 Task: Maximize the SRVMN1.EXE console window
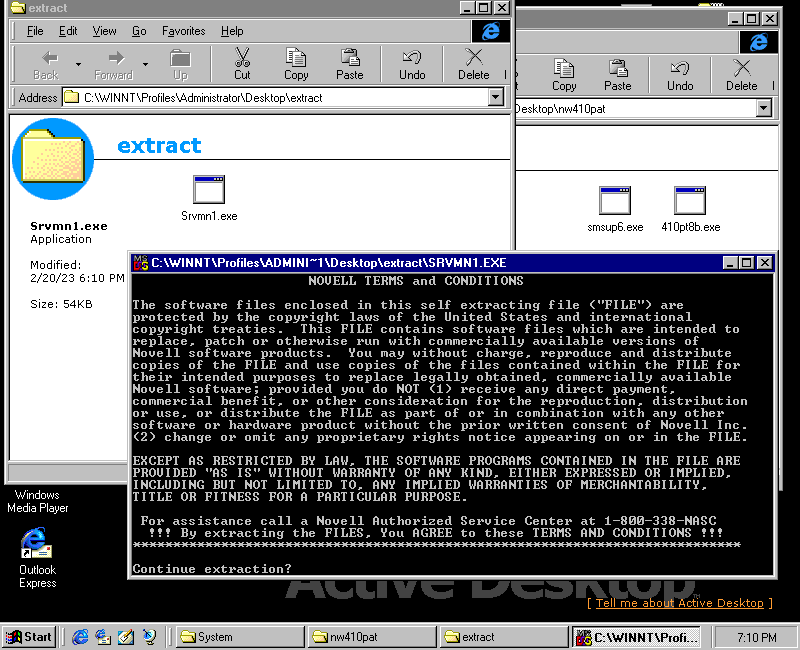click(746, 263)
